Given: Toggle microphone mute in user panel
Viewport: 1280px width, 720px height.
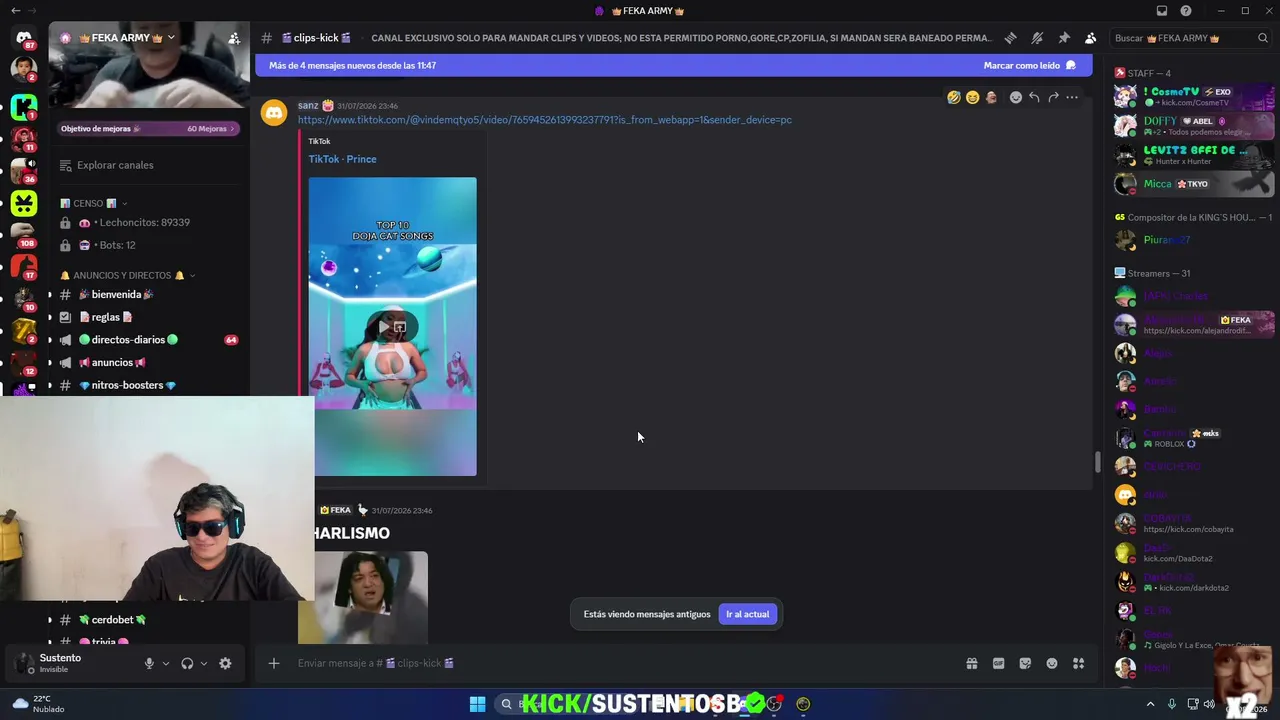Looking at the screenshot, I should click(x=149, y=663).
